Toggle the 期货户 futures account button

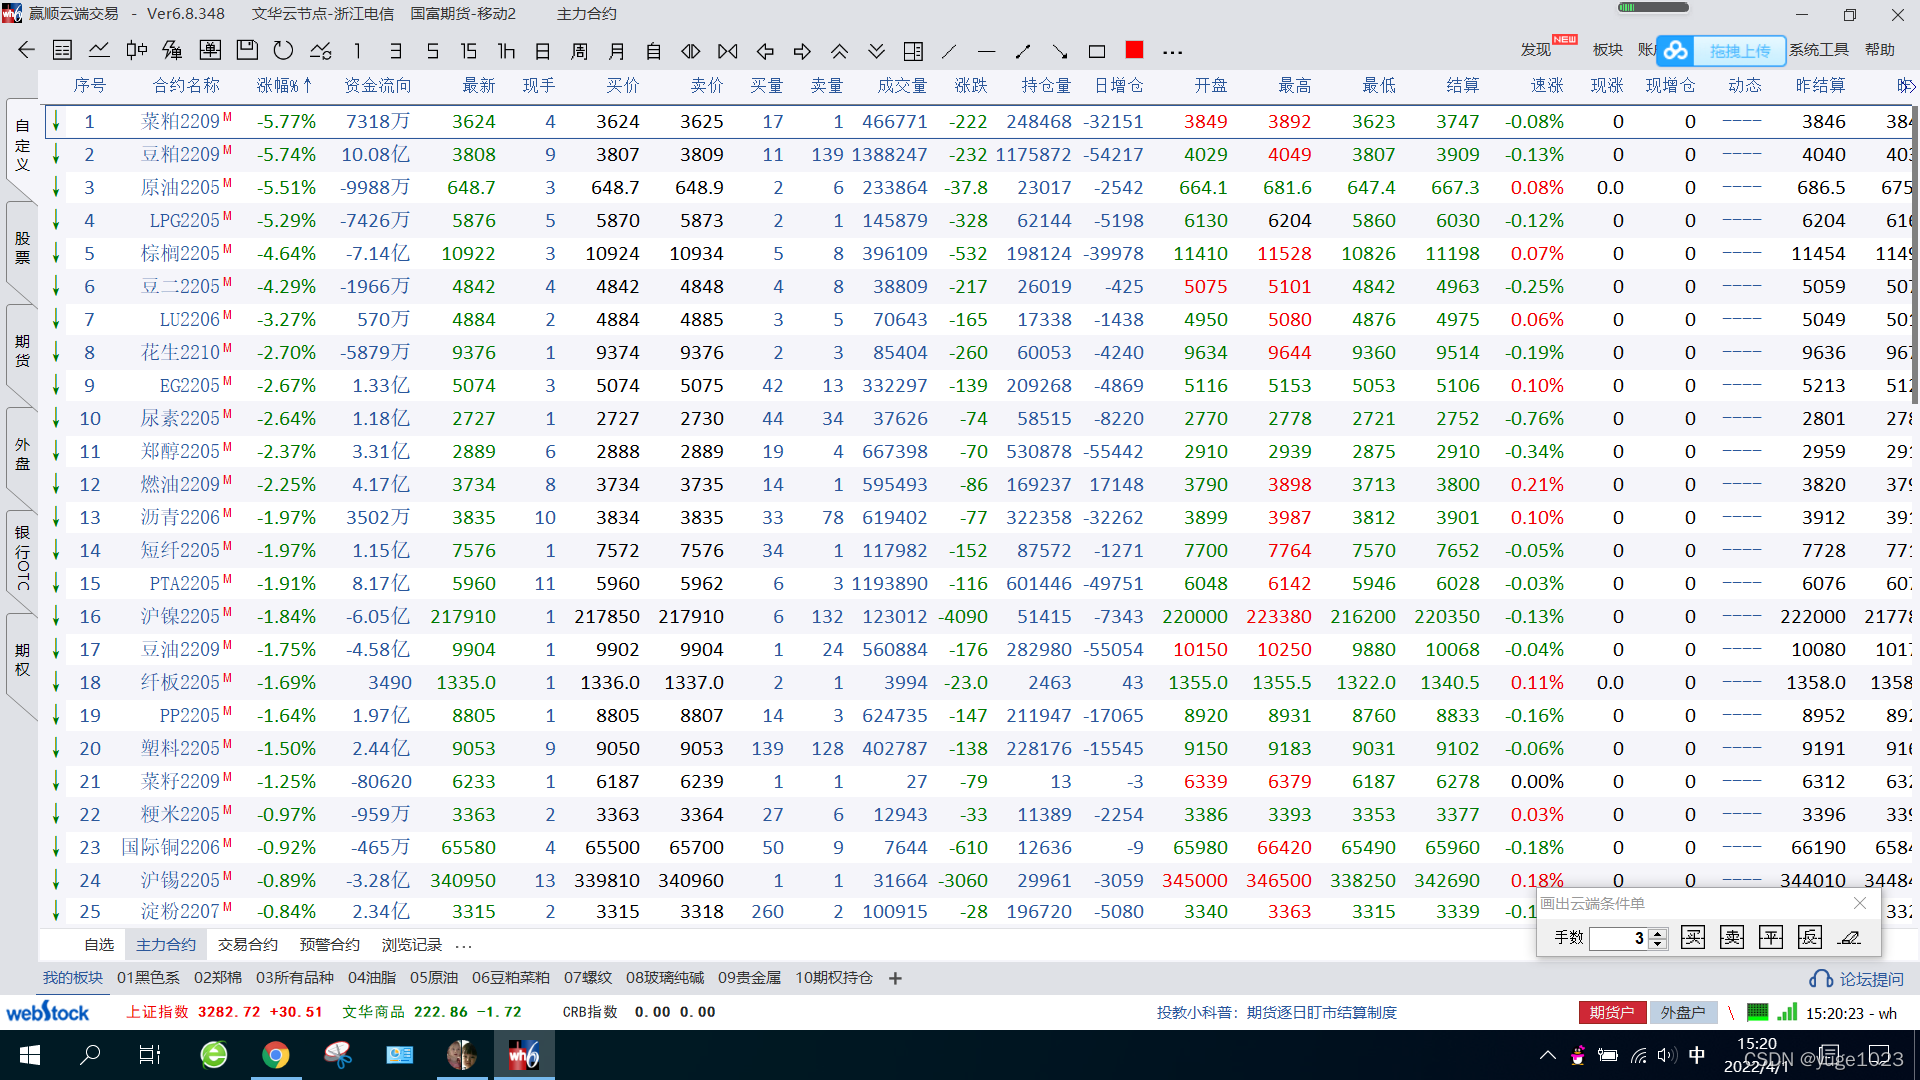coord(1612,1012)
